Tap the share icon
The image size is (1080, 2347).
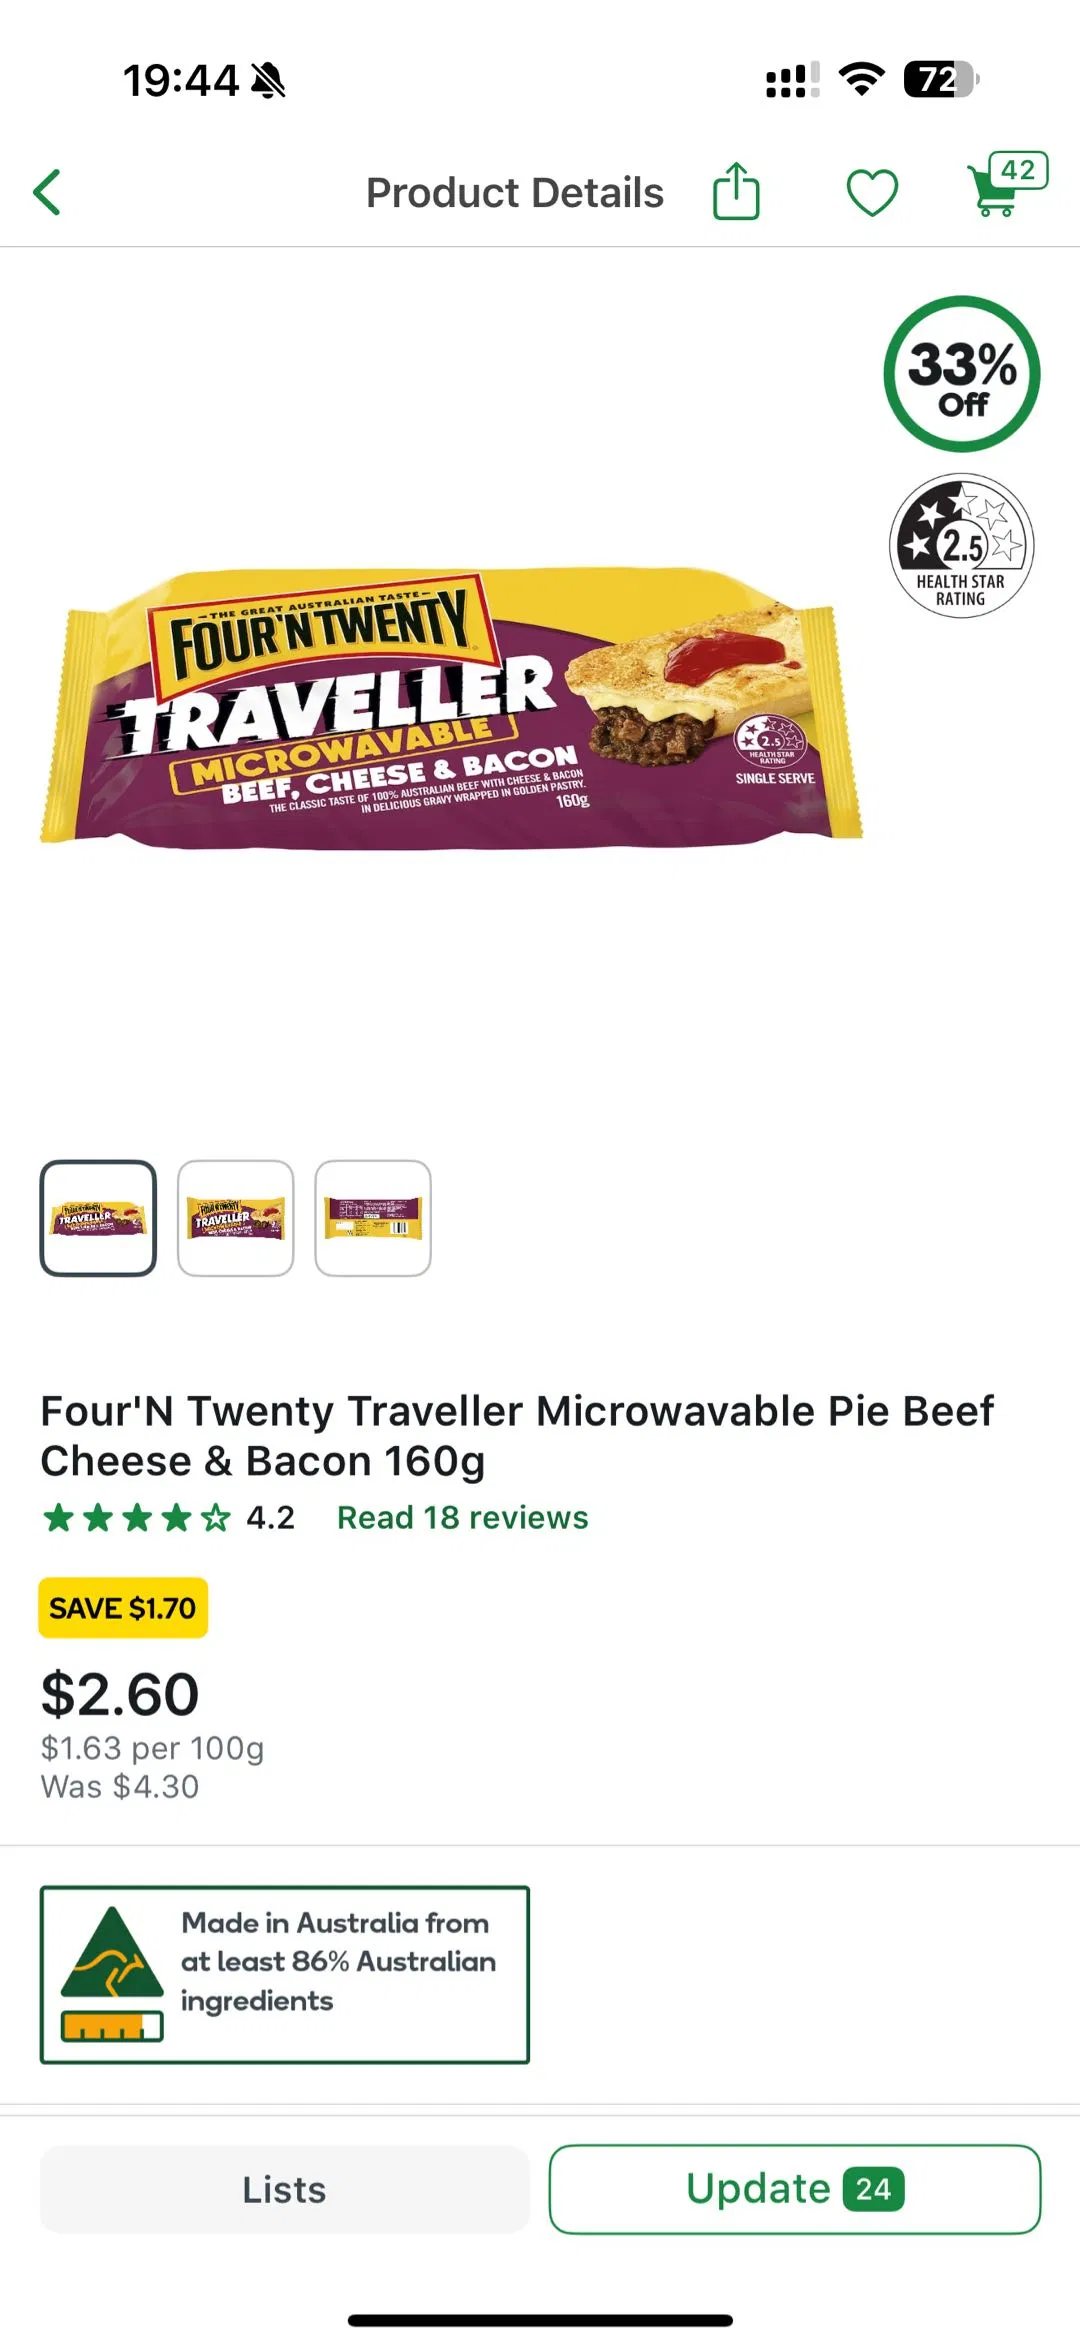(736, 191)
